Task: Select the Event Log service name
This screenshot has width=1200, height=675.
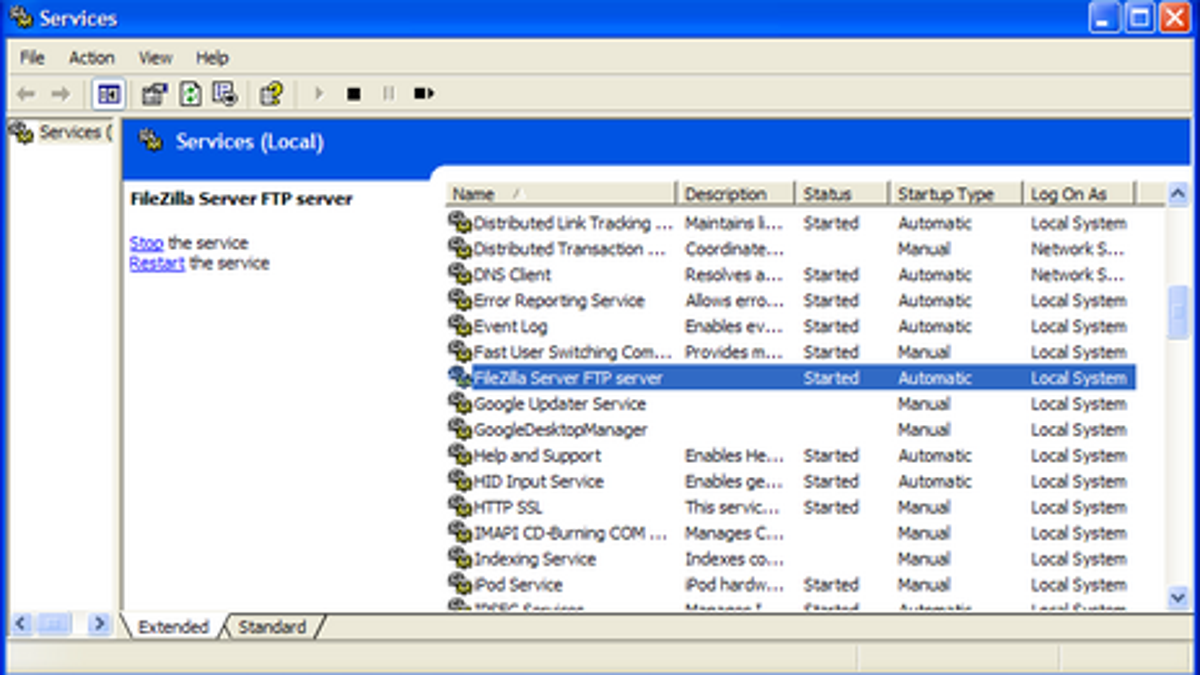Action: pos(511,327)
